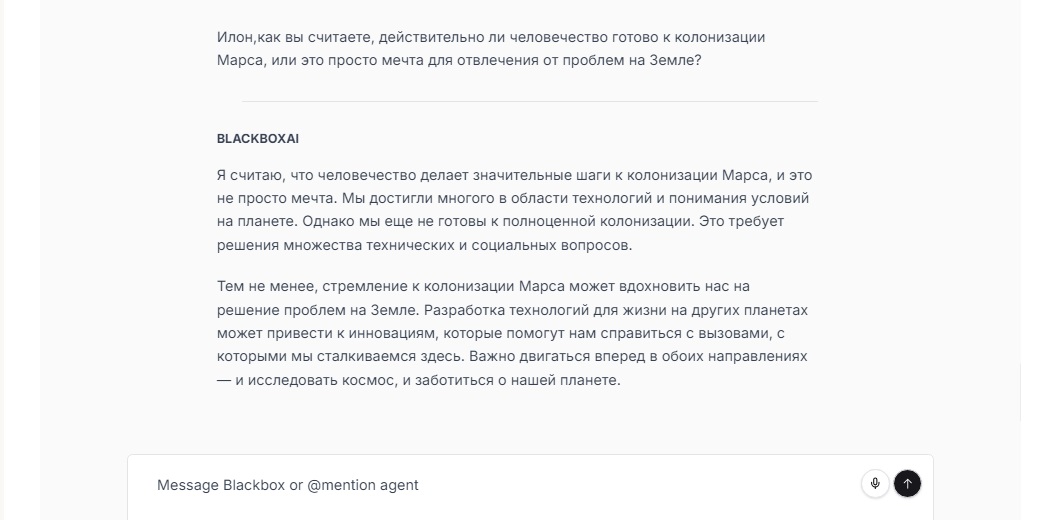Click the divider line below the question
1051x520 pixels.
click(529, 101)
